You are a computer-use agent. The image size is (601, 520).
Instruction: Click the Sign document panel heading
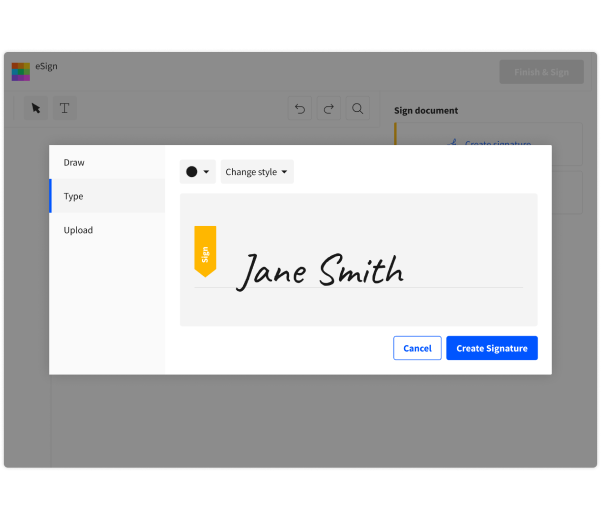tap(426, 110)
